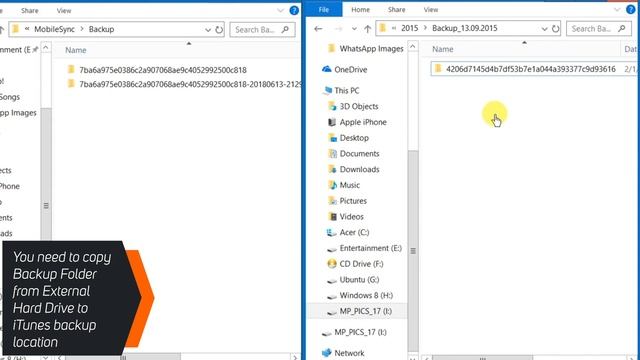Open 3D Objects folder
This screenshot has height=360, width=640.
(x=359, y=107)
